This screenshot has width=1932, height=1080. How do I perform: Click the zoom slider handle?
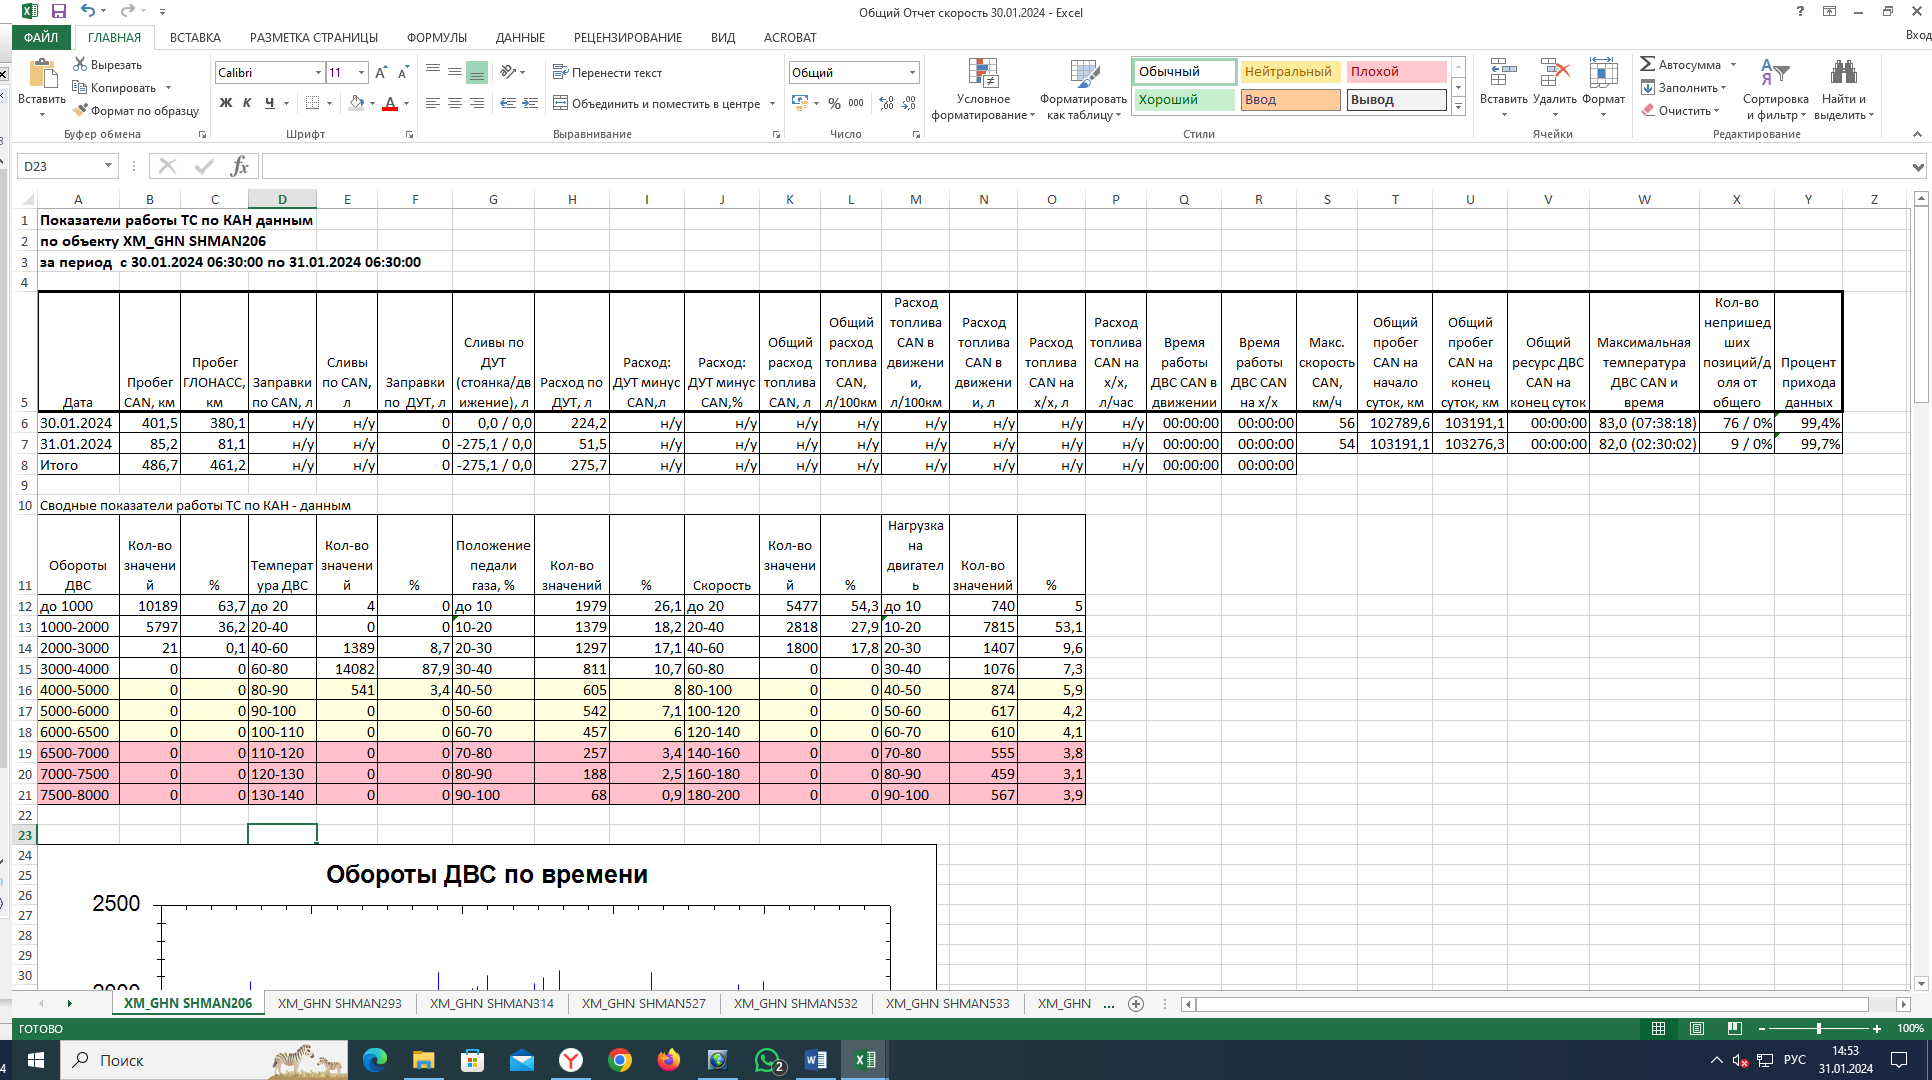1819,1028
